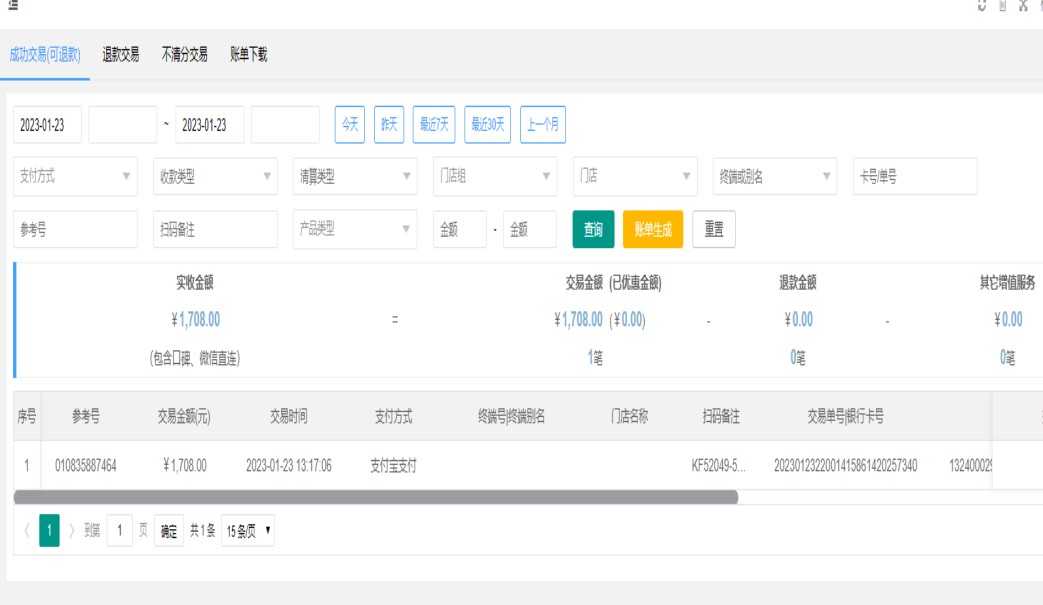Click the orange 账单生成 button
Screen dimensions: 1043x605
click(x=652, y=229)
